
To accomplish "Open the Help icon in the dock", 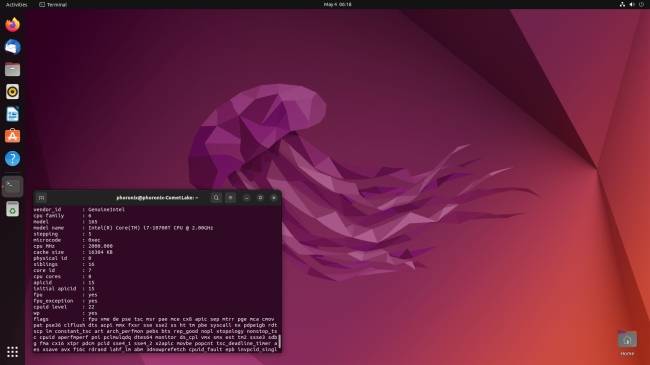I will [12, 158].
